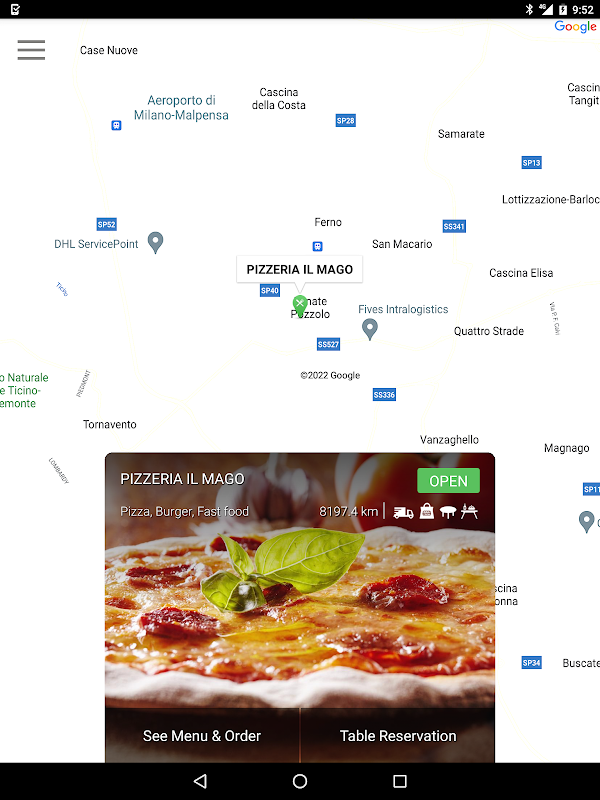Select the DHL ServicePoint map pin

pyautogui.click(x=156, y=242)
